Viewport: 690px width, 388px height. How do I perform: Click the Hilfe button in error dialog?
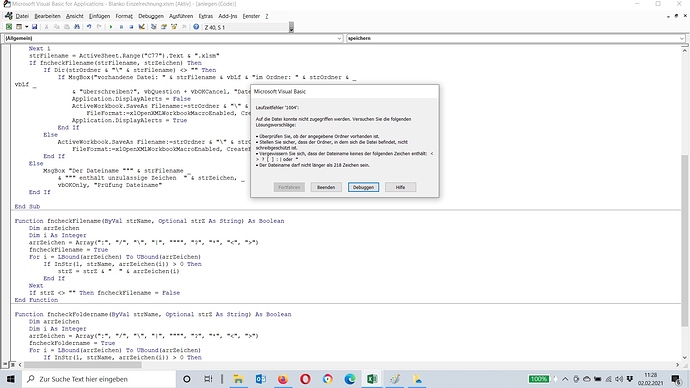click(x=400, y=187)
